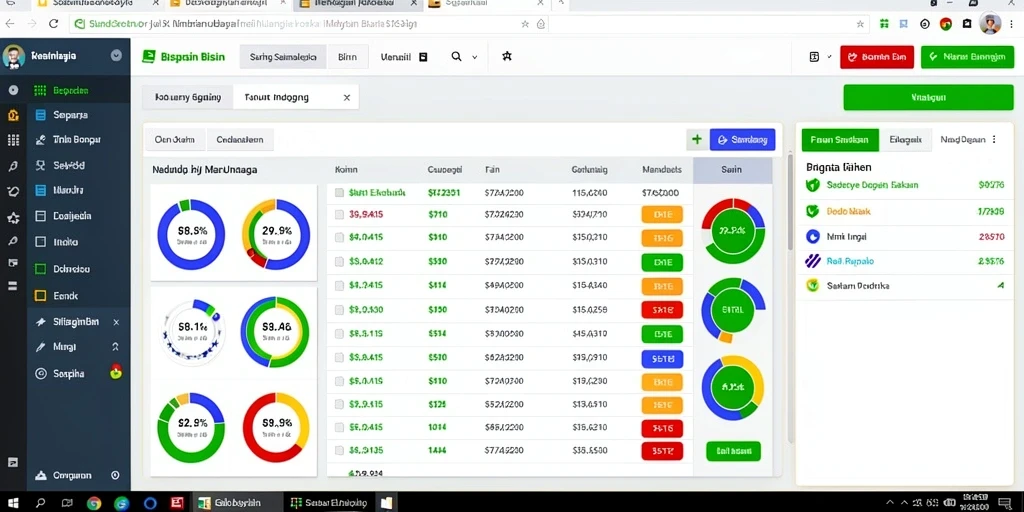Click the star icon in top toolbar
Screen dimensions: 1024x512
point(507,57)
